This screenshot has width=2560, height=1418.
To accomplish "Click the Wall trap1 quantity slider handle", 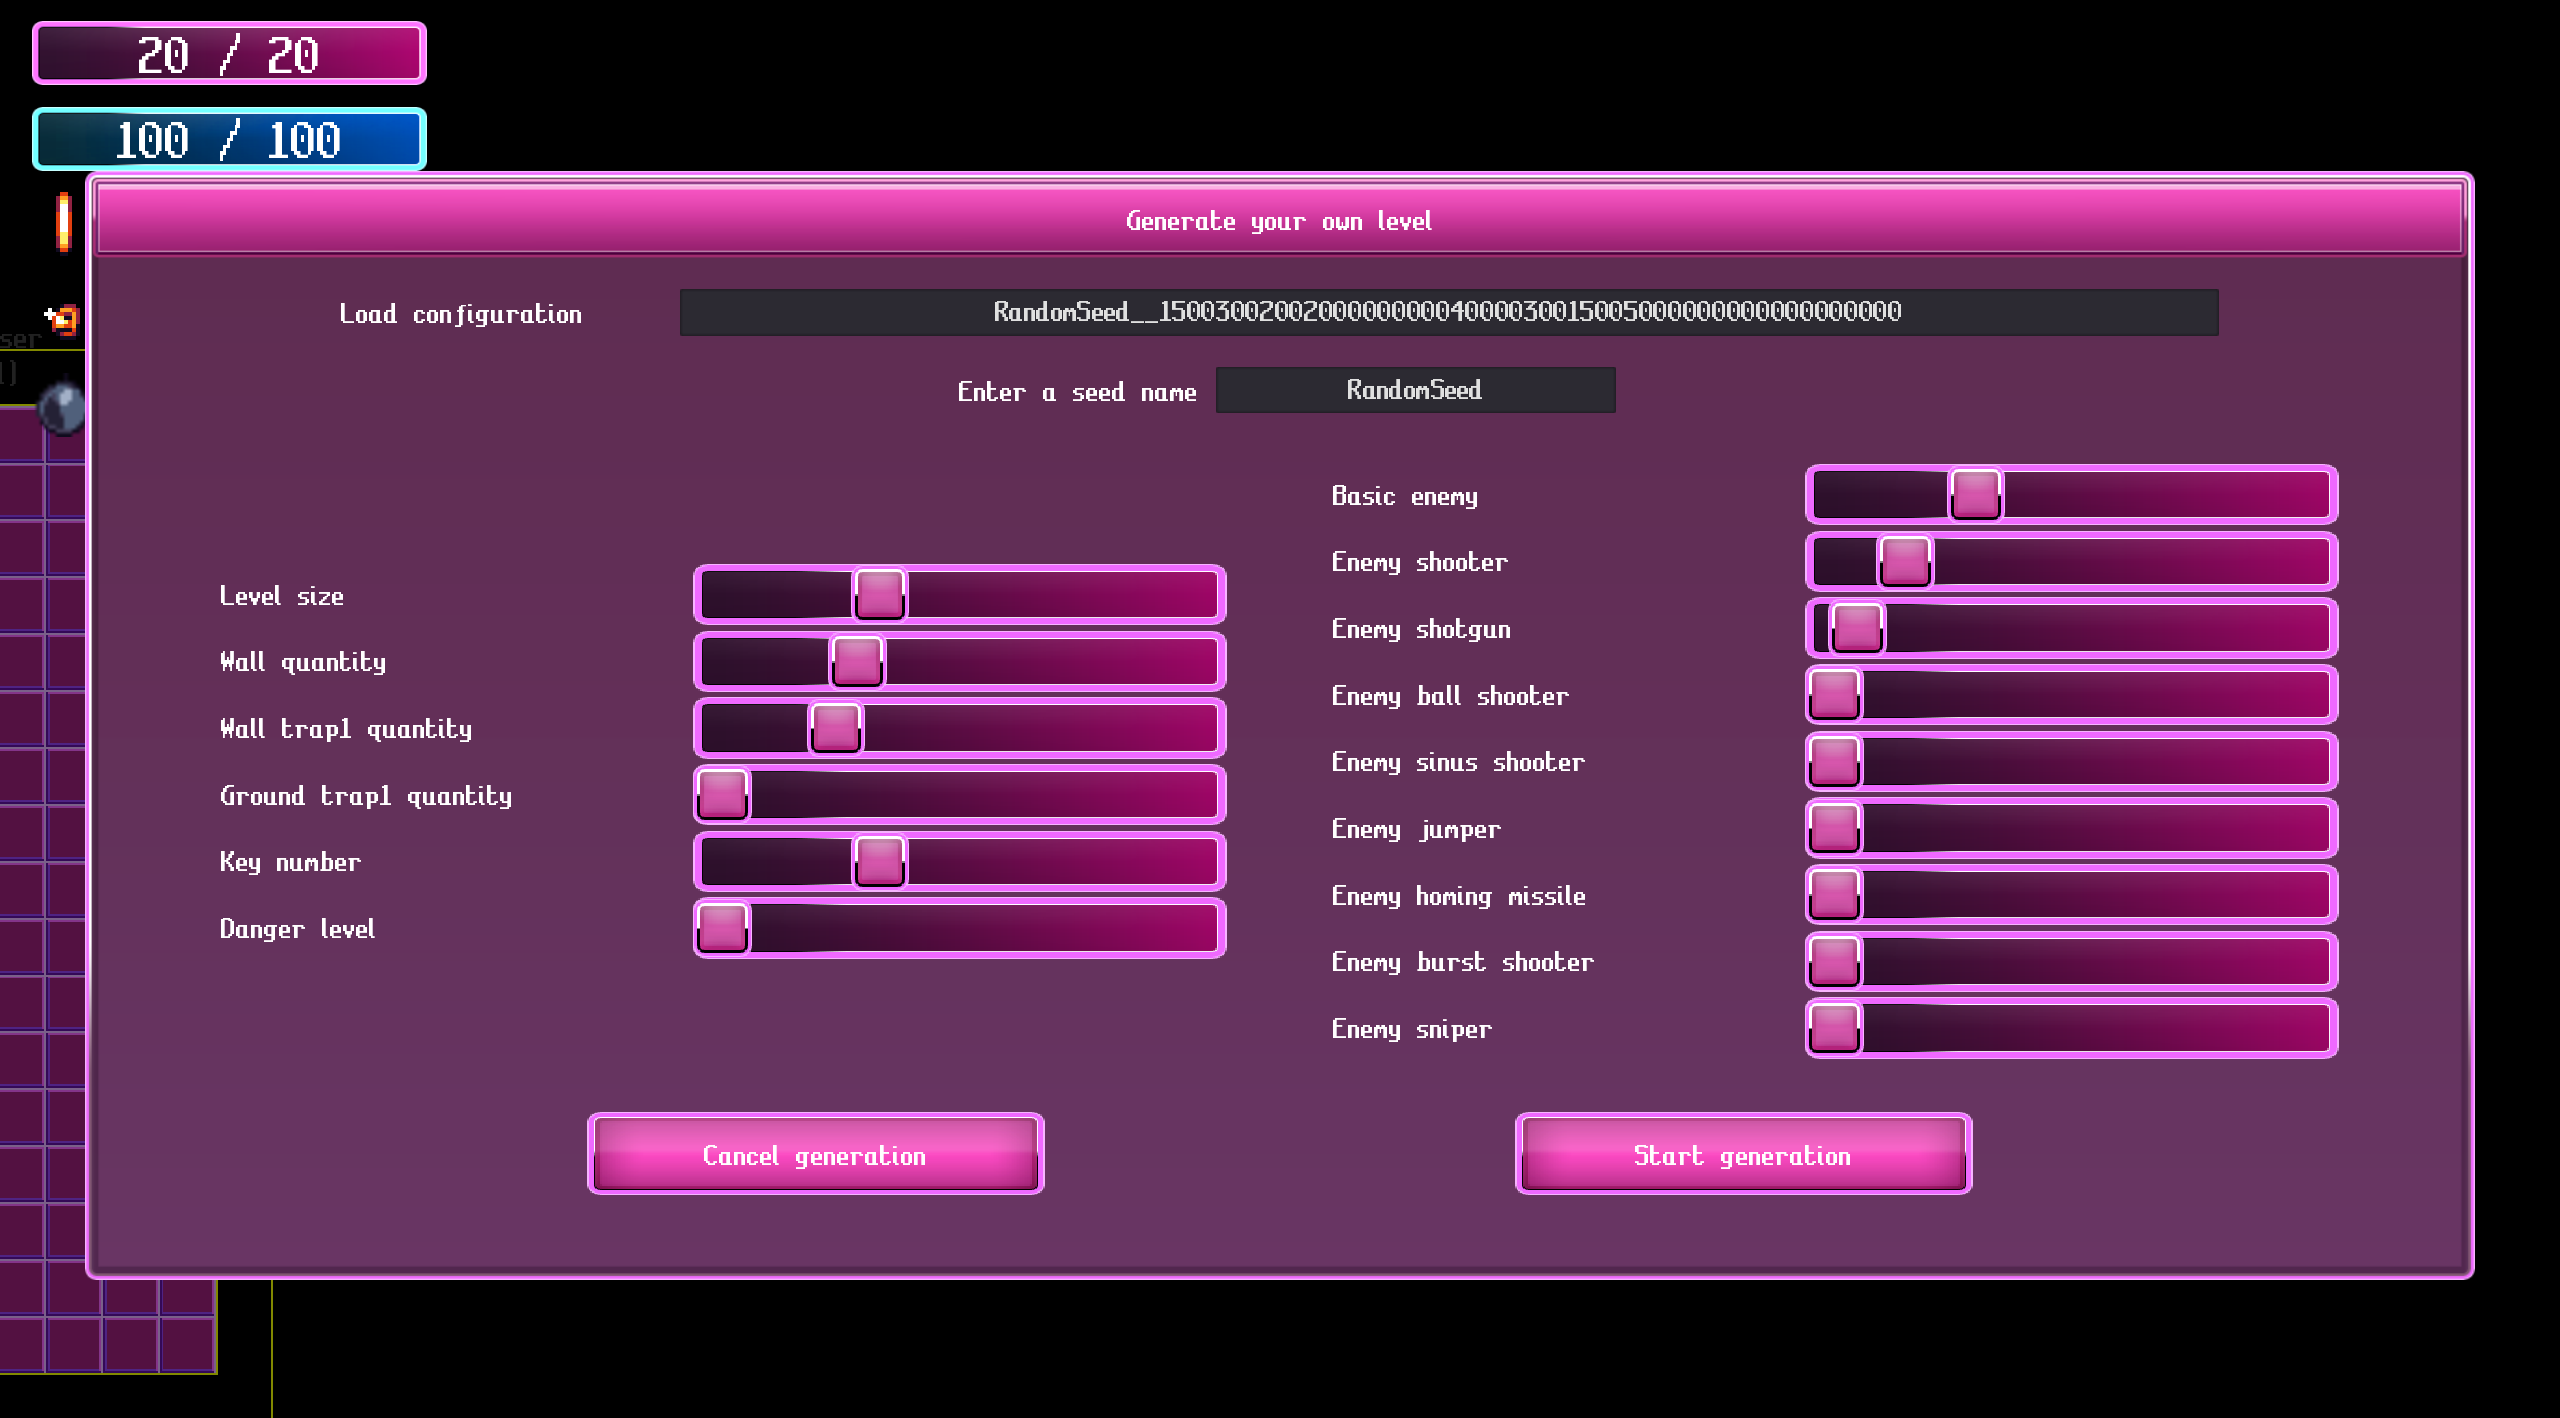I will pyautogui.click(x=835, y=727).
